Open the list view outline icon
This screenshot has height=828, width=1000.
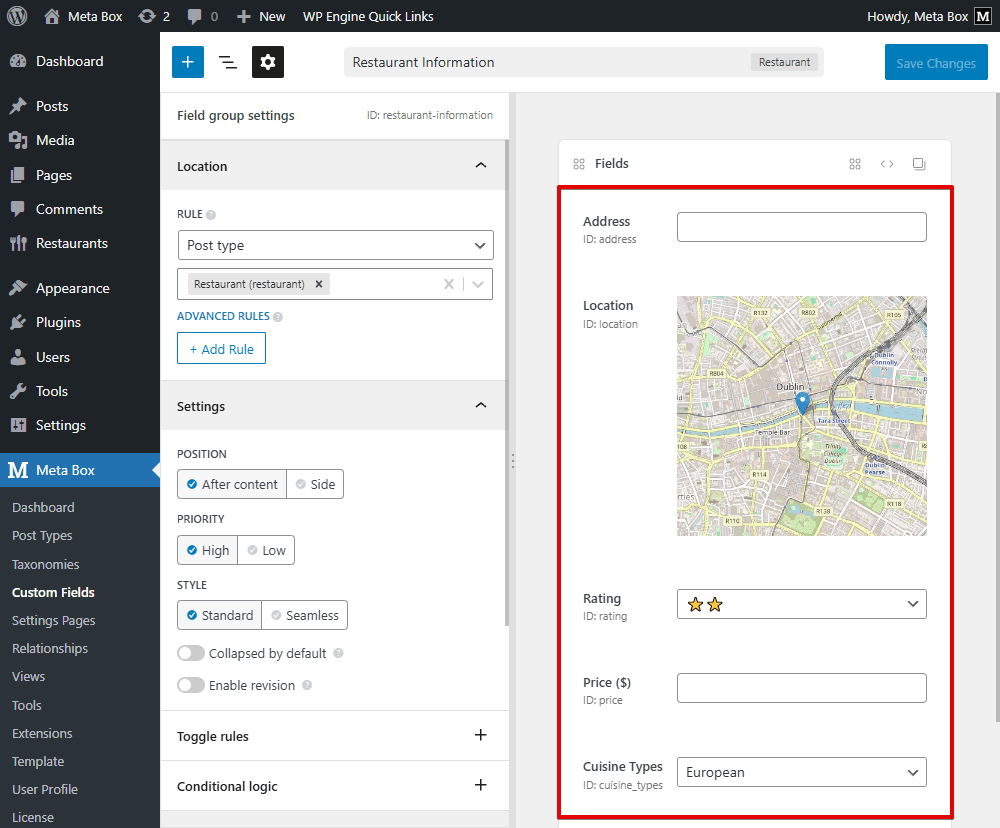[228, 62]
